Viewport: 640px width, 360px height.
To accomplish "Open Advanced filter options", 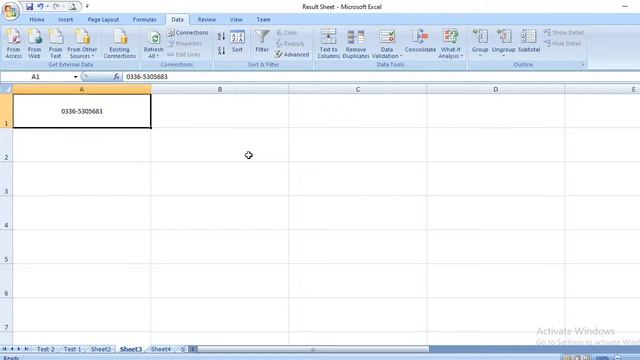I will click(292, 54).
